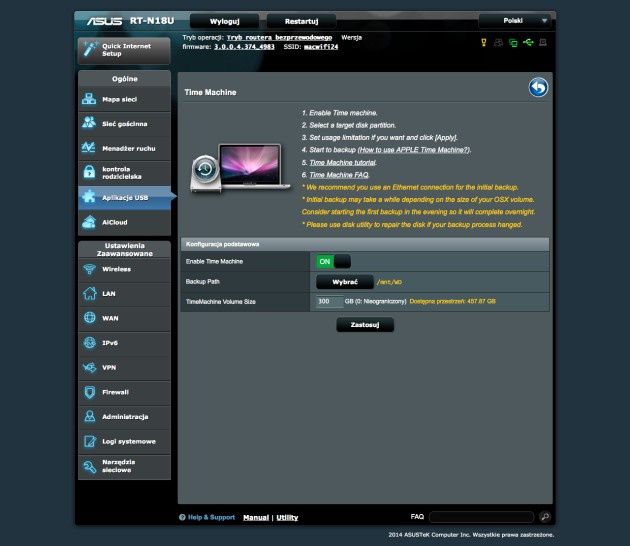Open Time Machine tutorial link
630x546 pixels.
(x=343, y=162)
